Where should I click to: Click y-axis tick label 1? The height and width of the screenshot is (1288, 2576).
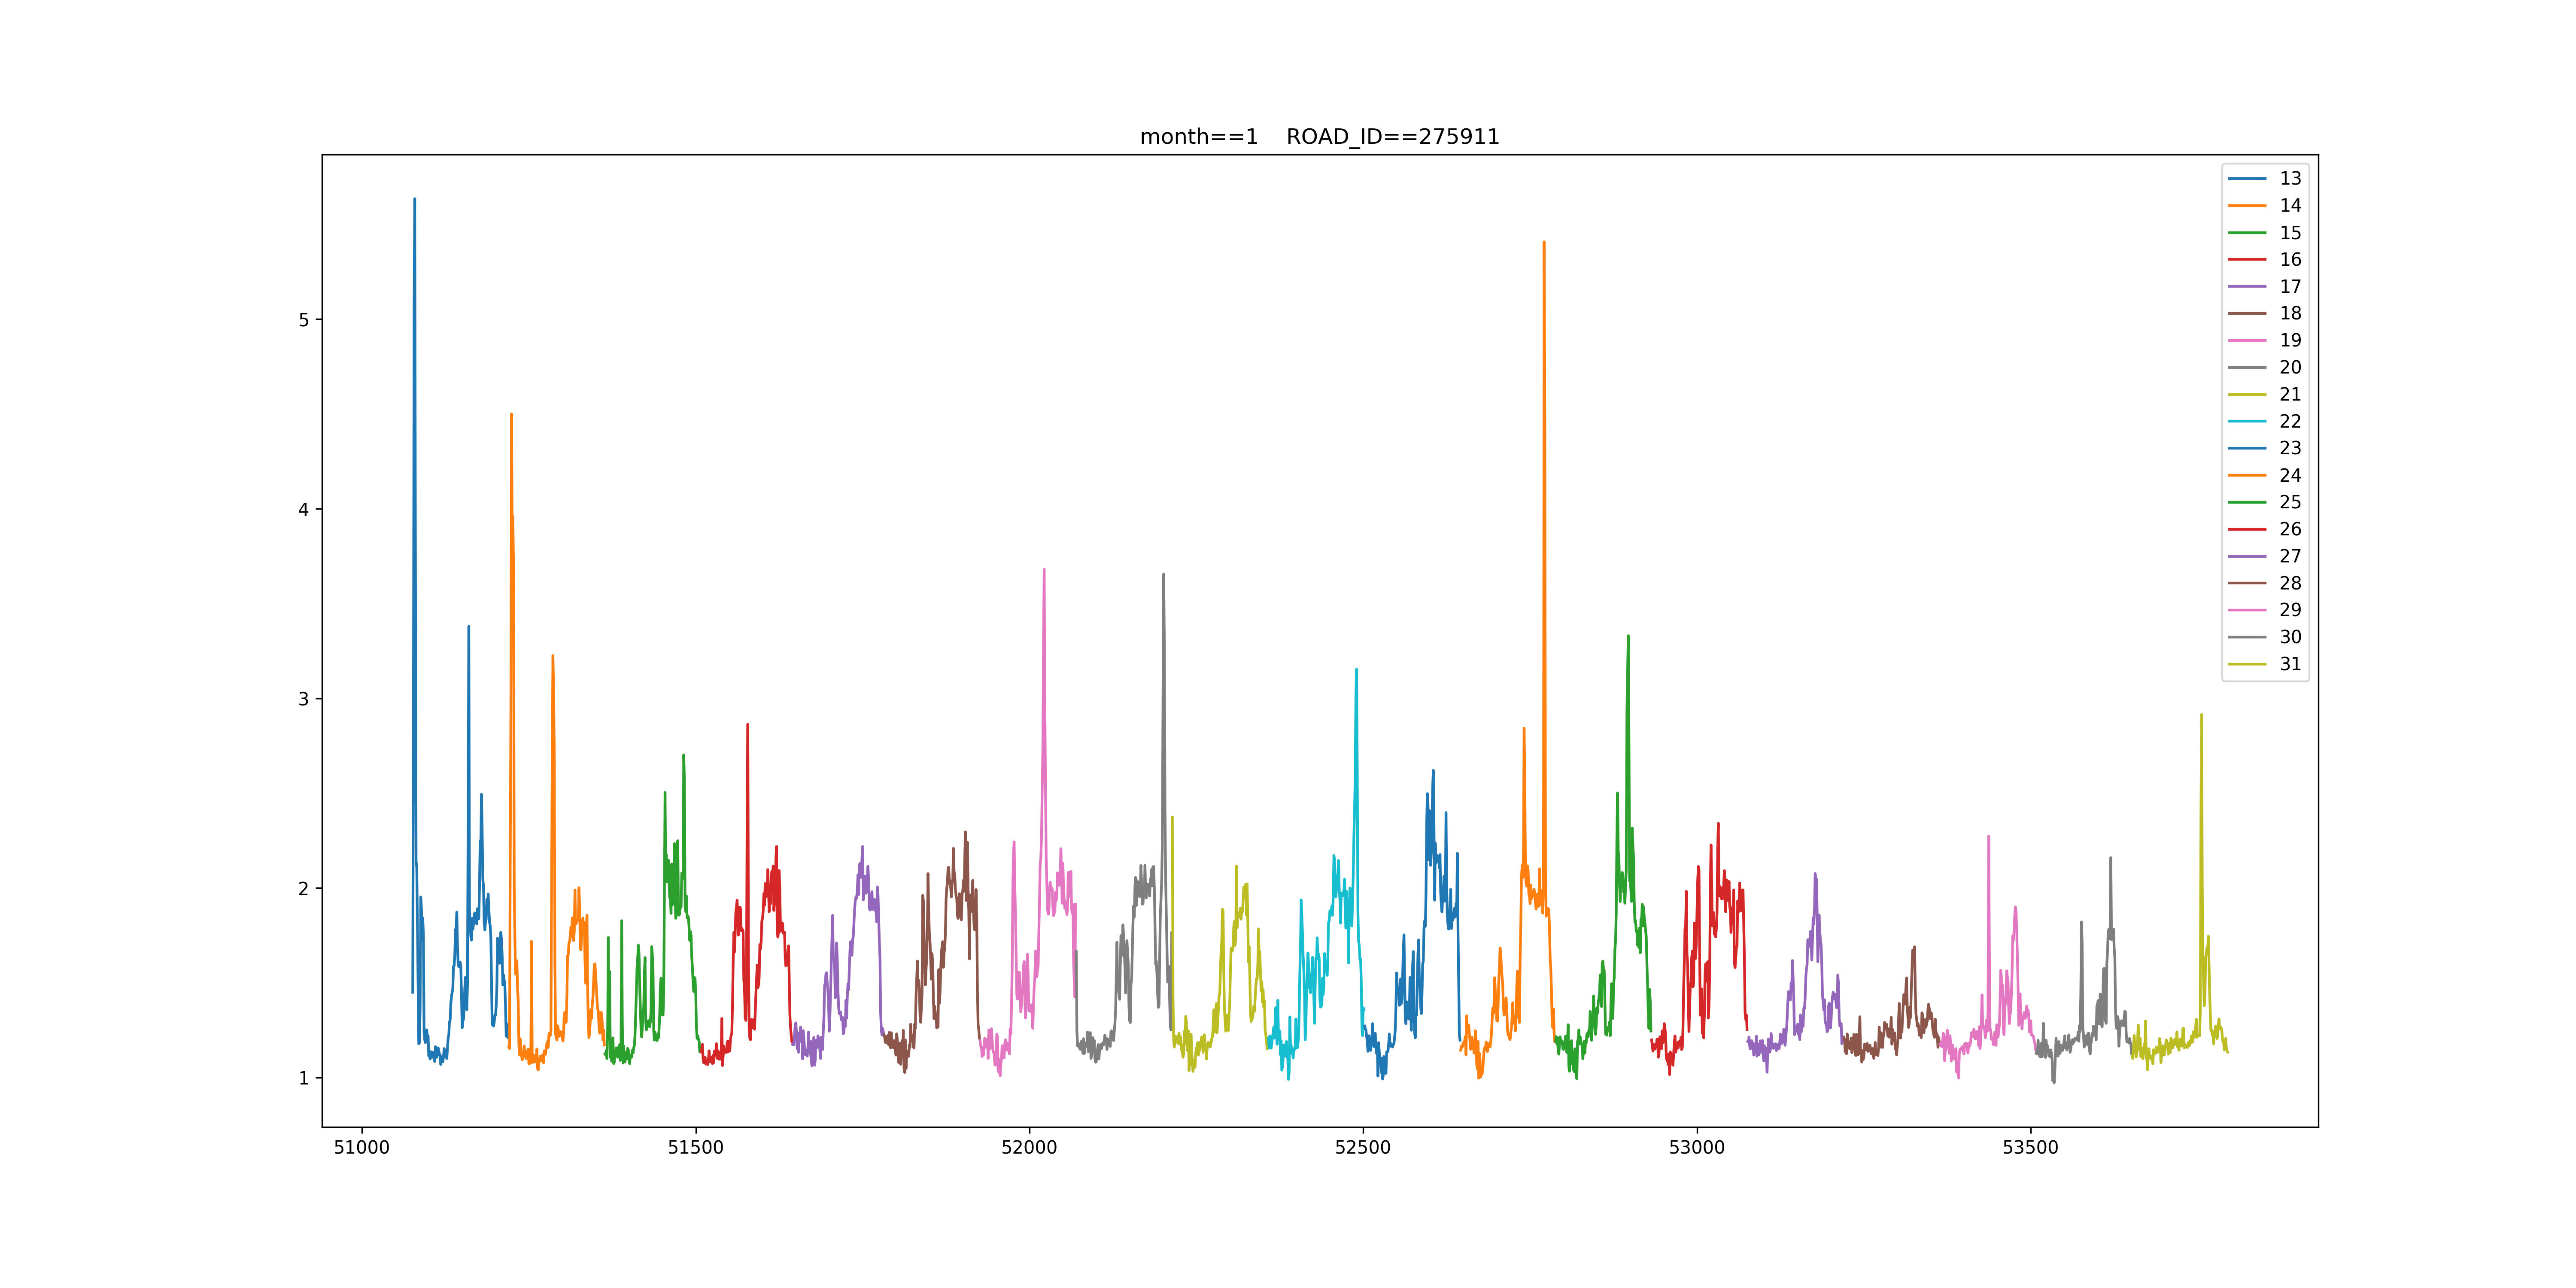(304, 1078)
